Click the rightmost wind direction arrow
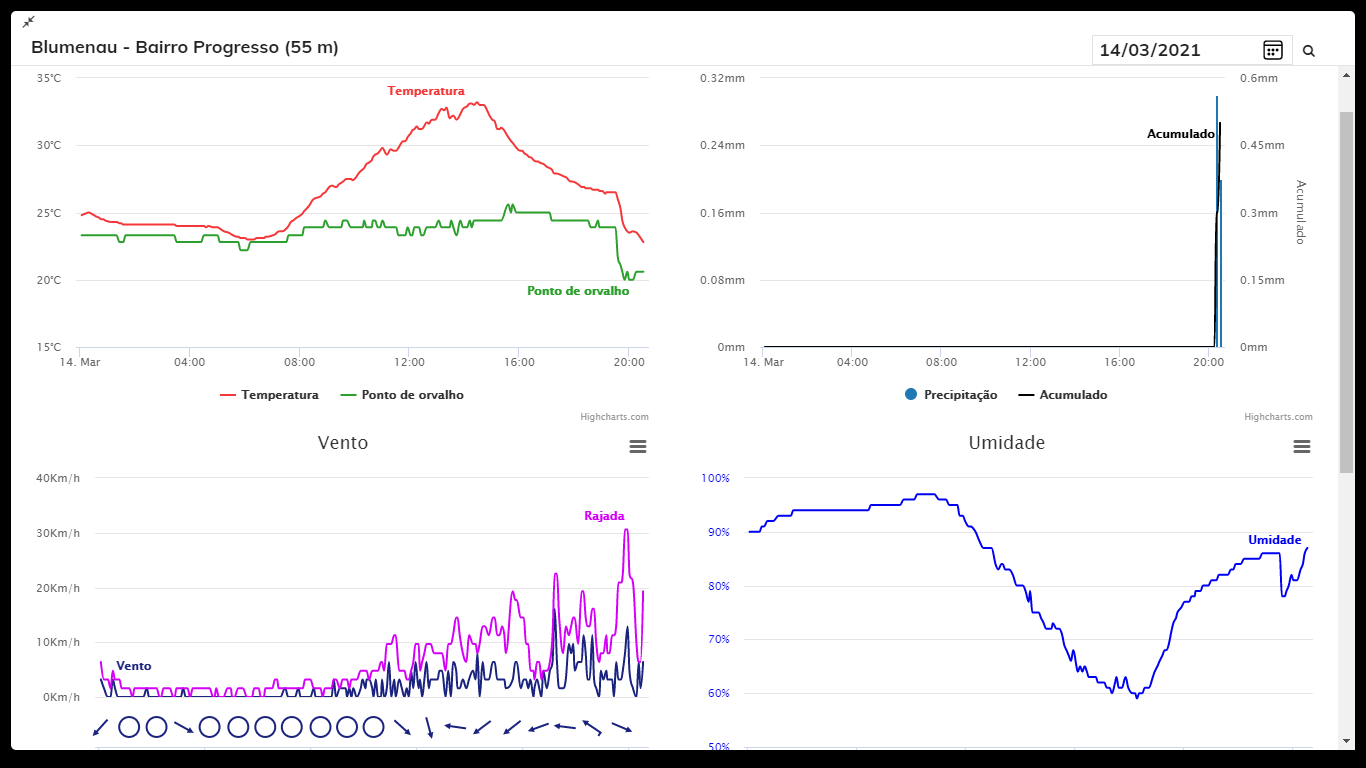This screenshot has width=1366, height=768. pyautogui.click(x=621, y=727)
